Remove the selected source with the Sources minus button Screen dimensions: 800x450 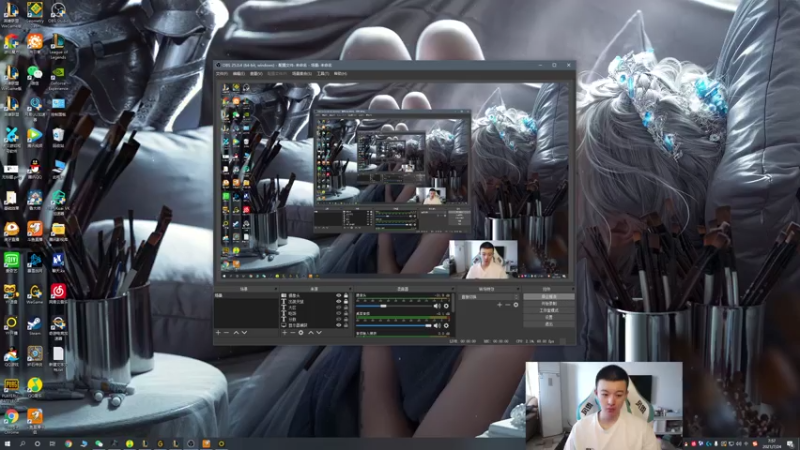click(x=292, y=333)
